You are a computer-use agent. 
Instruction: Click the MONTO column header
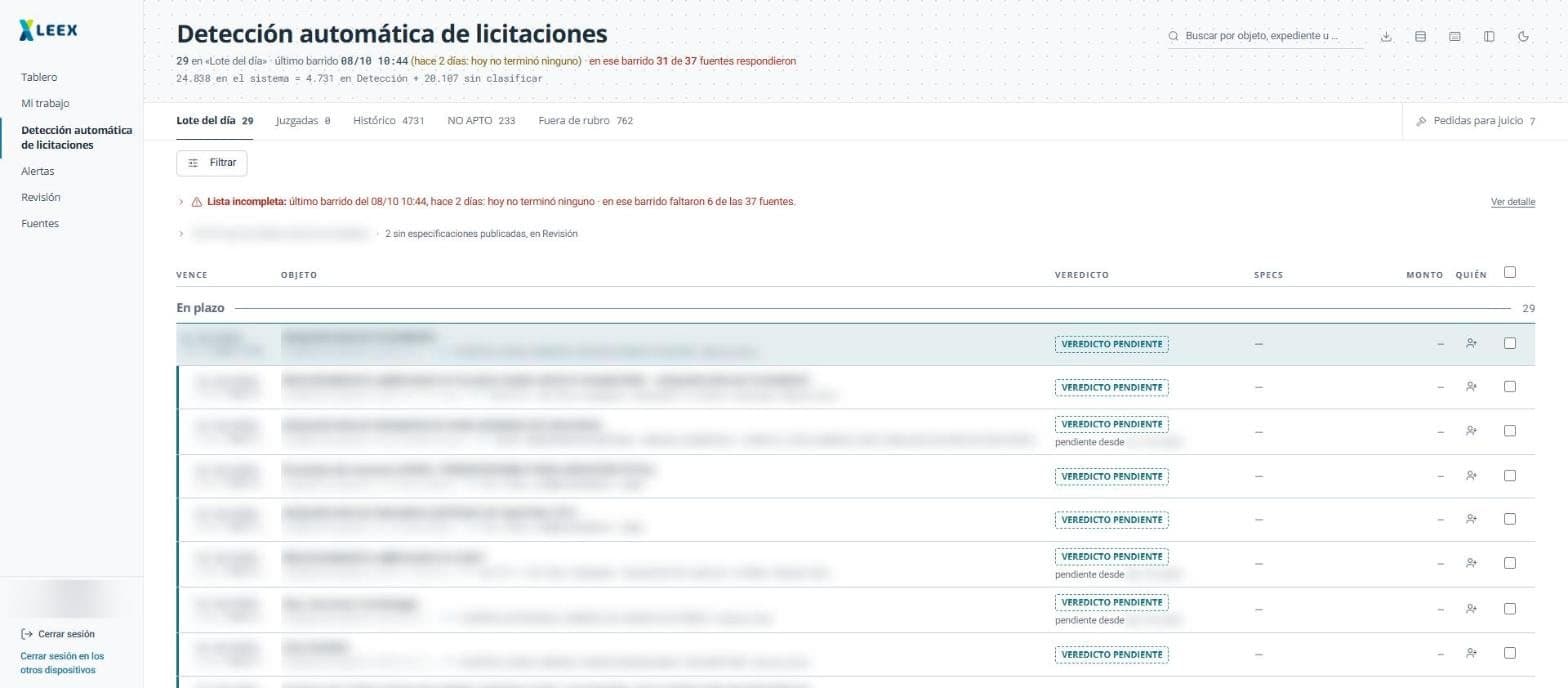coord(1425,275)
